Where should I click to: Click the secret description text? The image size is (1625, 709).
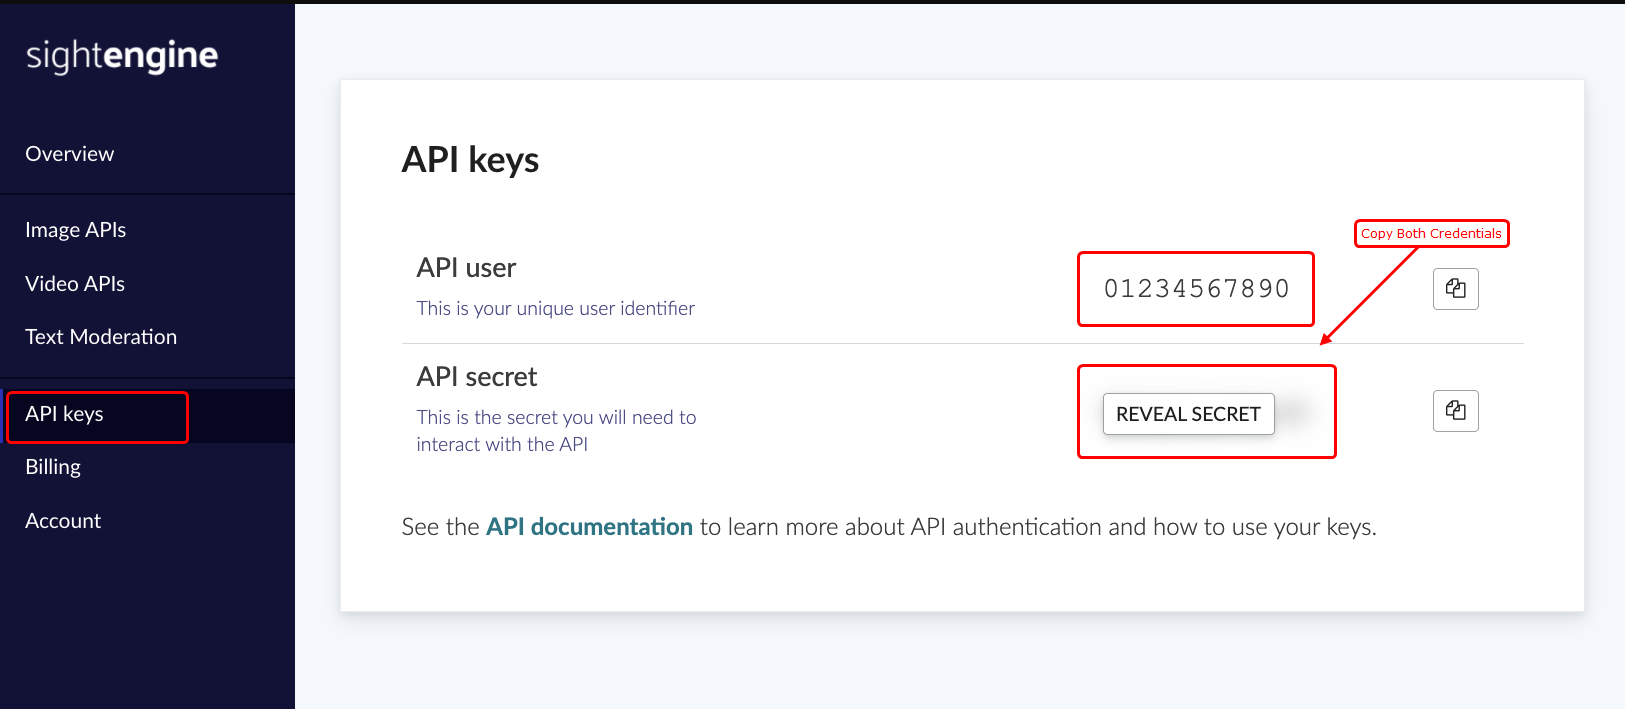(x=556, y=431)
